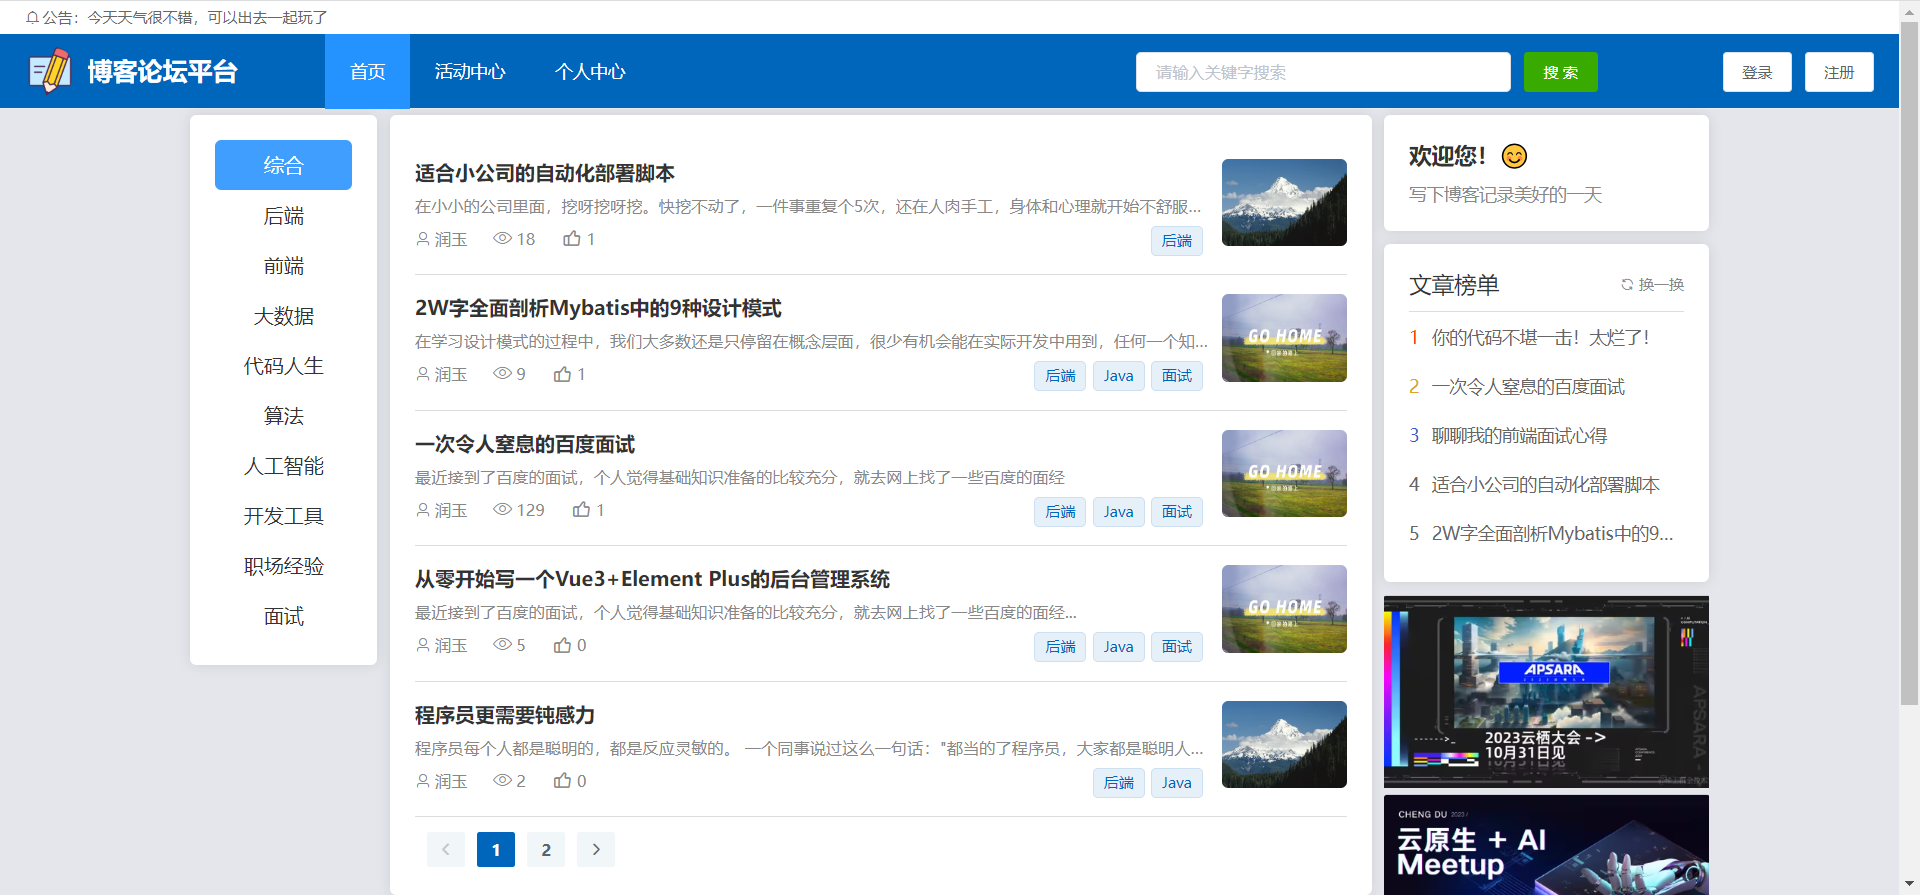Open article 适合小公司的自动化部署脚本 title in the feed
The image size is (1920, 895).
click(545, 173)
